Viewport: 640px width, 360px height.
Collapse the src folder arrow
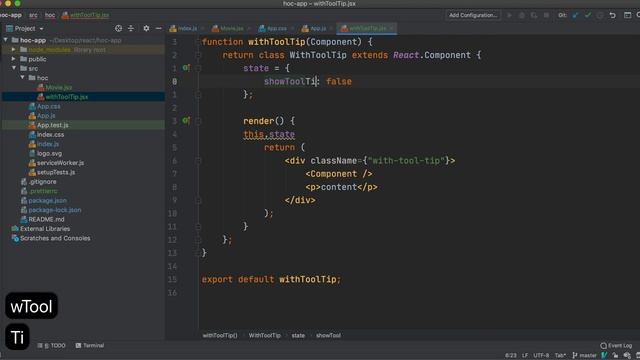(14, 68)
